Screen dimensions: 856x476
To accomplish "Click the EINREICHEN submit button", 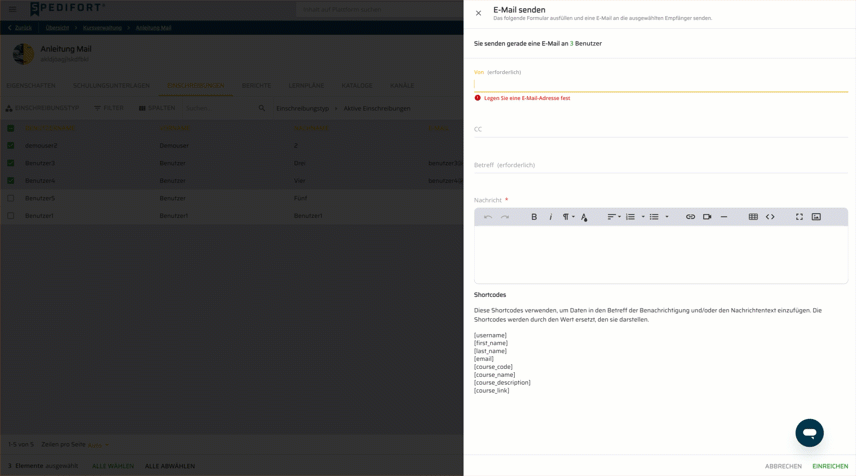I will 830,466.
